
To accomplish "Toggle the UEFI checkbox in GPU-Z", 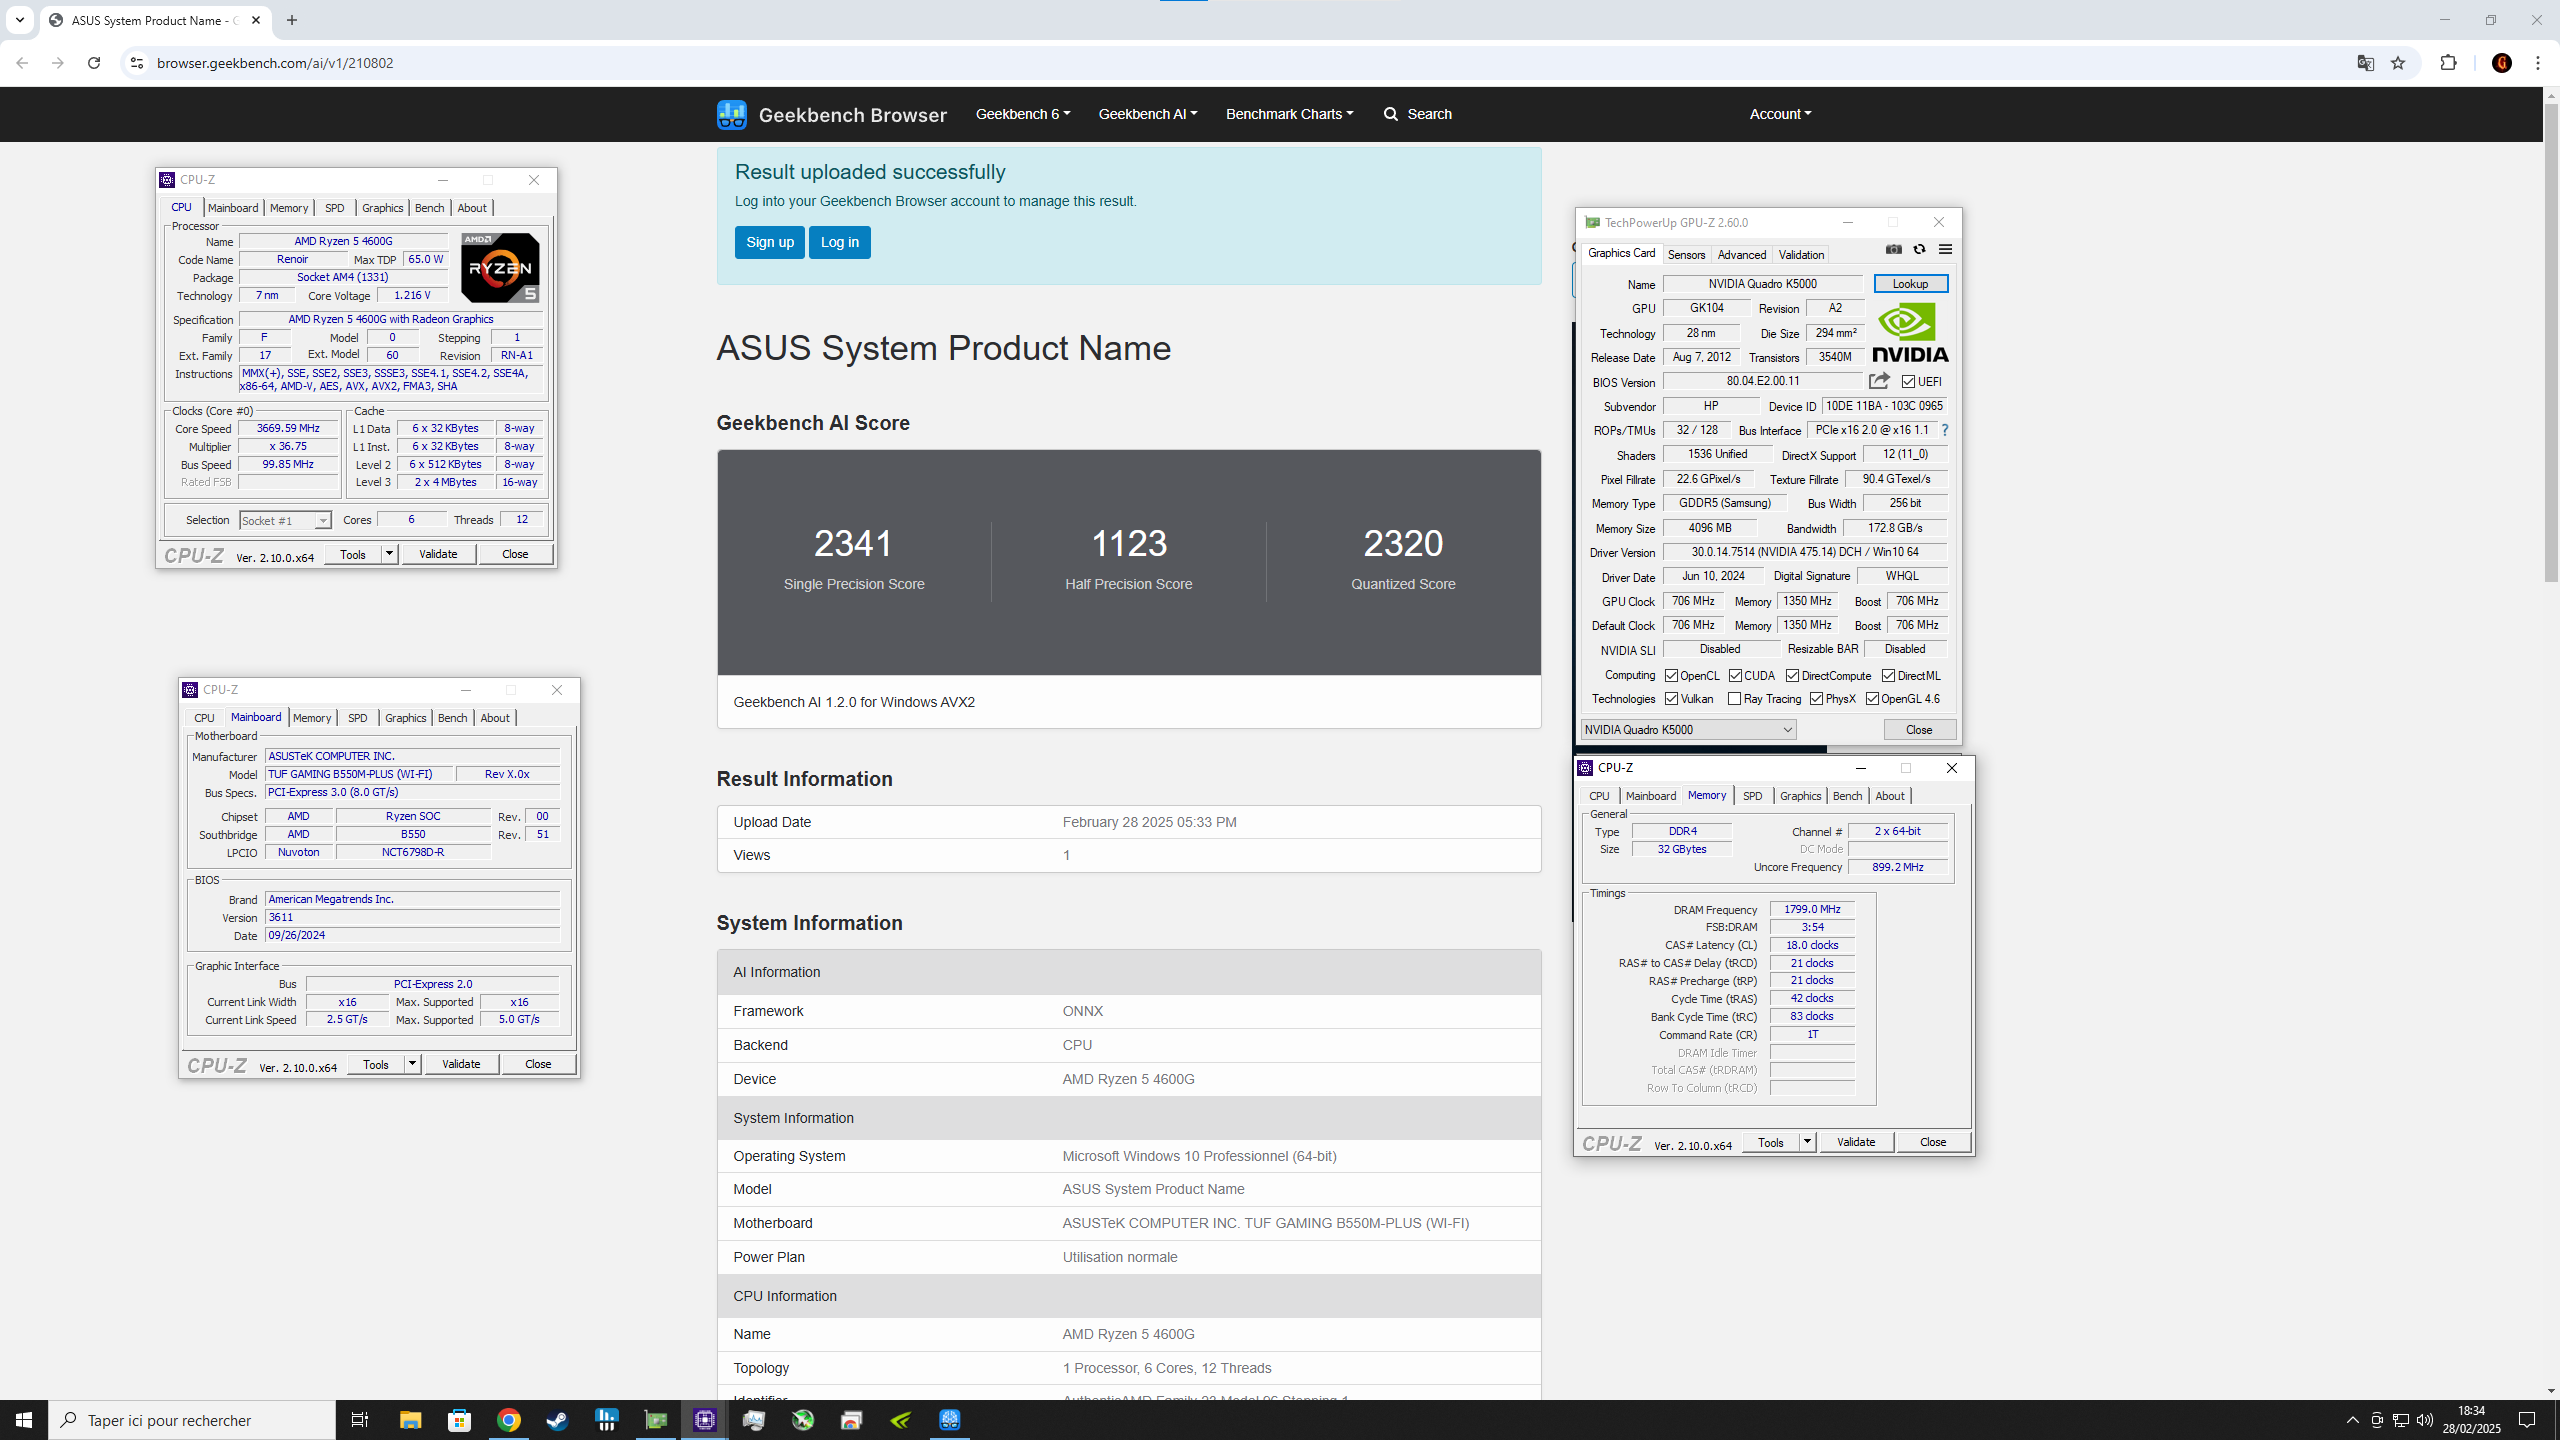I will (x=1908, y=382).
